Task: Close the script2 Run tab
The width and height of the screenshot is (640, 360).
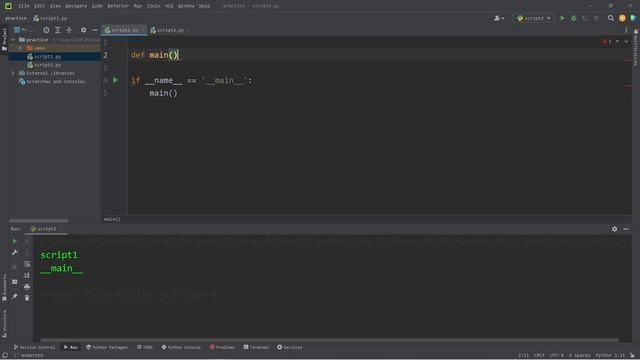Action: (x=61, y=229)
